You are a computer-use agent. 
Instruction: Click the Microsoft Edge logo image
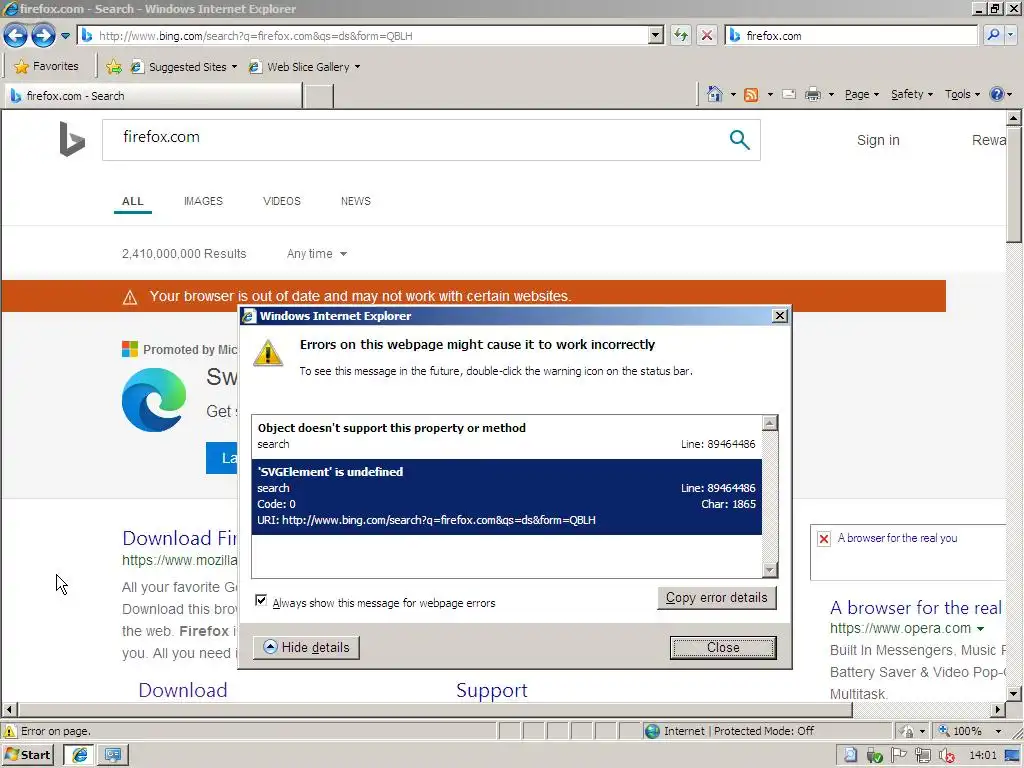point(154,400)
